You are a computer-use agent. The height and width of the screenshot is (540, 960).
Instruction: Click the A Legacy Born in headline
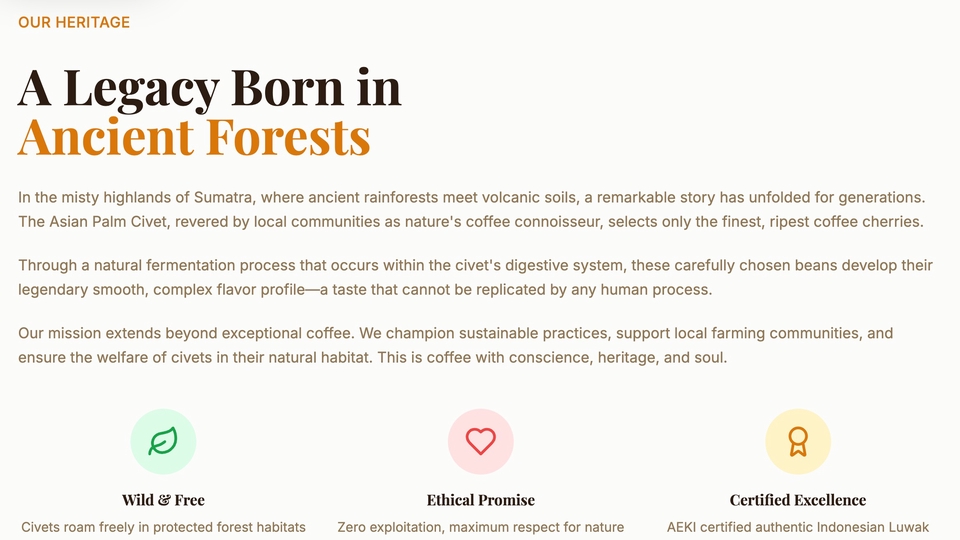tap(209, 89)
